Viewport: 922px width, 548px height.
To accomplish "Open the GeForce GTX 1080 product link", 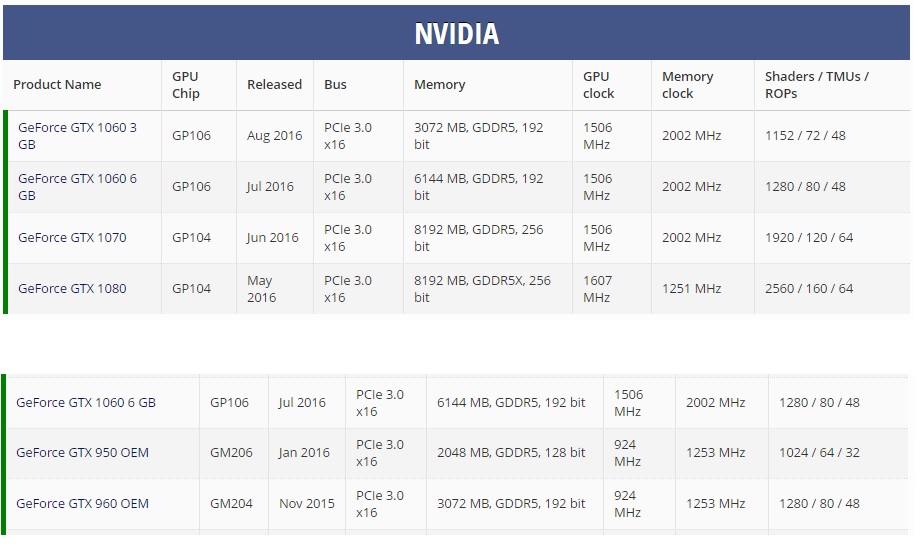I will pyautogui.click(x=72, y=289).
